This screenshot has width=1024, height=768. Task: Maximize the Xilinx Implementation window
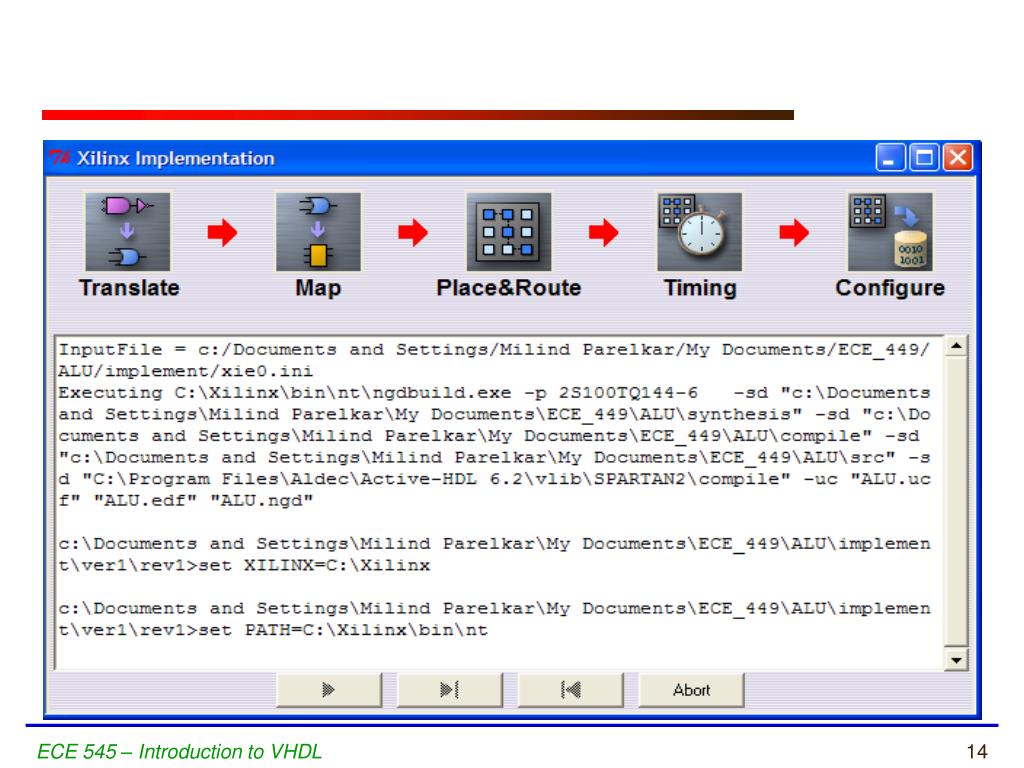[x=924, y=157]
